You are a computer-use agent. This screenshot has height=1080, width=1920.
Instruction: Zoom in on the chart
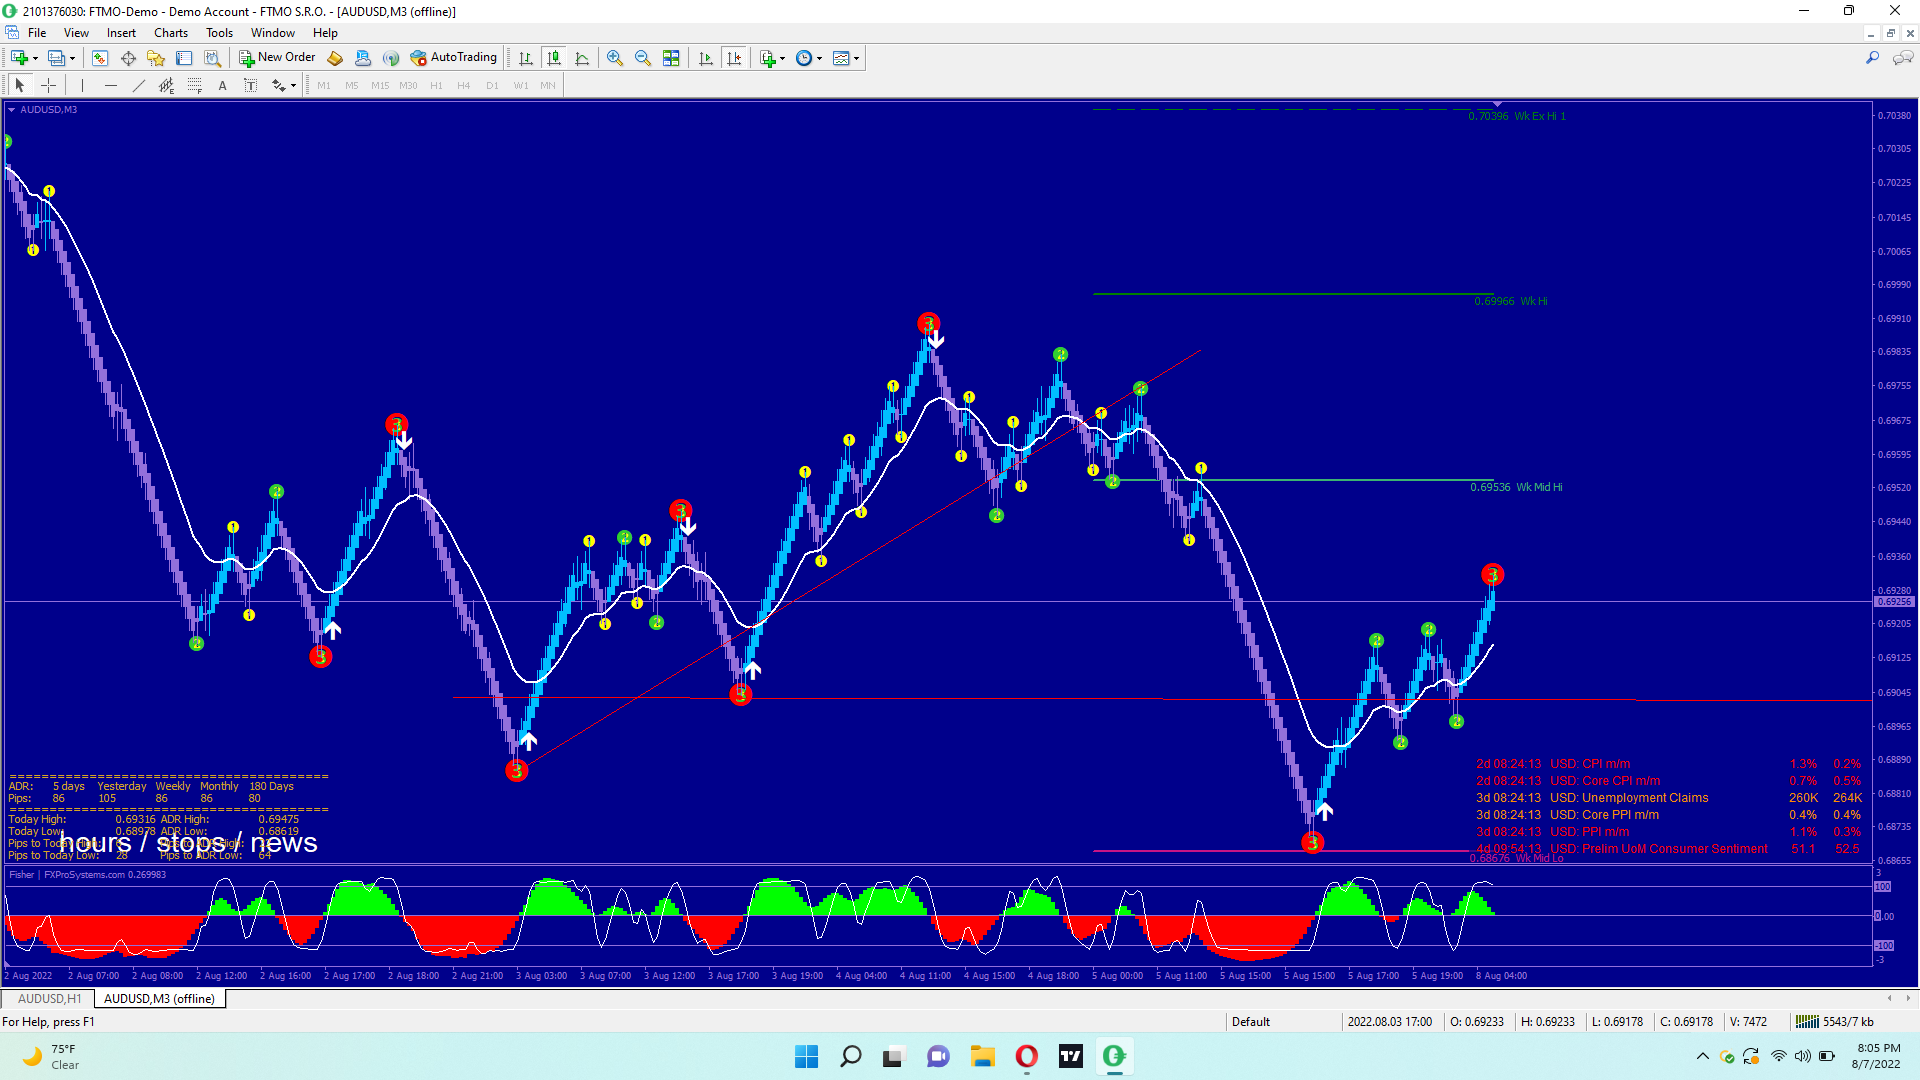click(615, 58)
